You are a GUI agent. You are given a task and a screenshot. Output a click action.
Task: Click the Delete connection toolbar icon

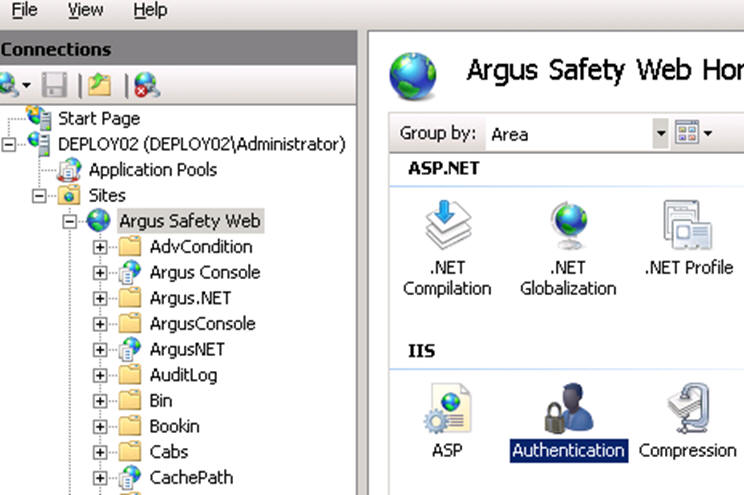click(x=147, y=85)
